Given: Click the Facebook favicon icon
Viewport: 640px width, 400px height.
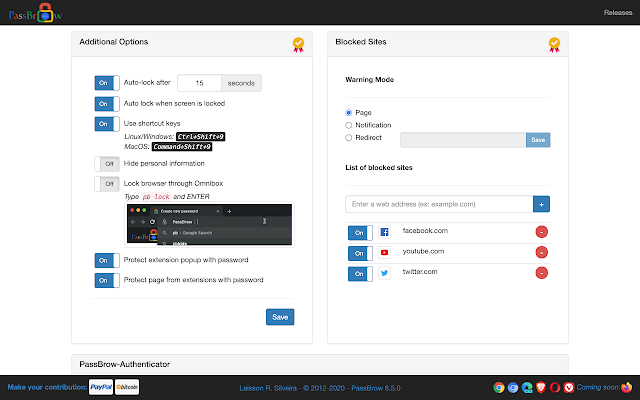Looking at the screenshot, I should 384,232.
